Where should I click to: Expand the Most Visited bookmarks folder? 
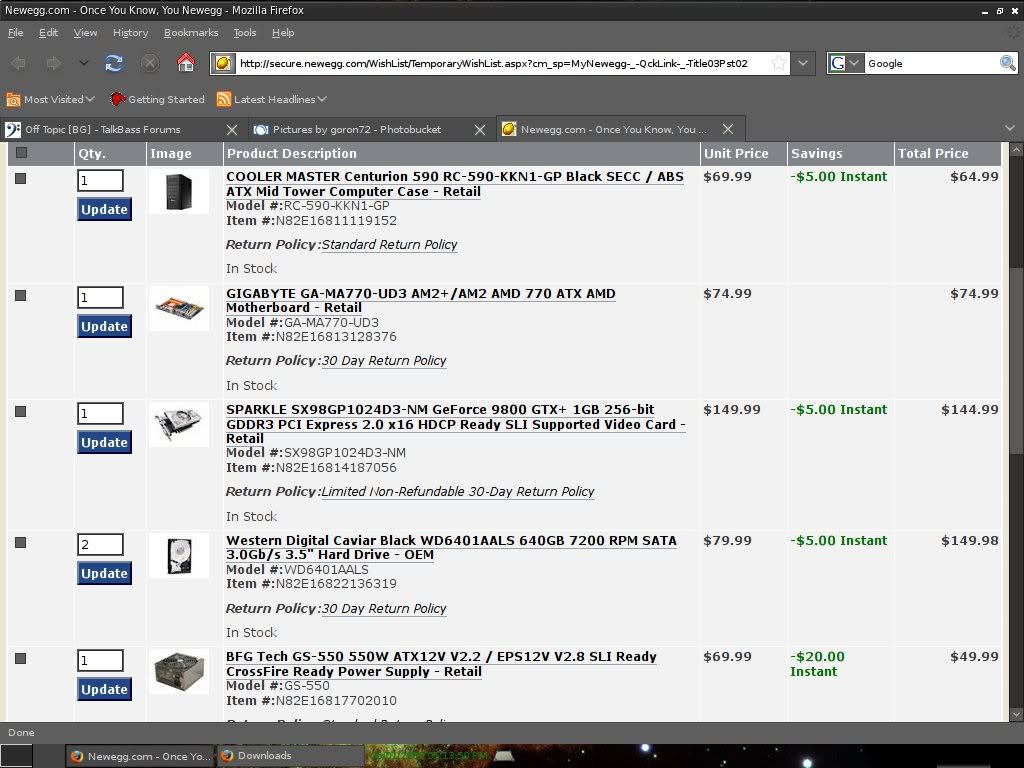tap(51, 99)
